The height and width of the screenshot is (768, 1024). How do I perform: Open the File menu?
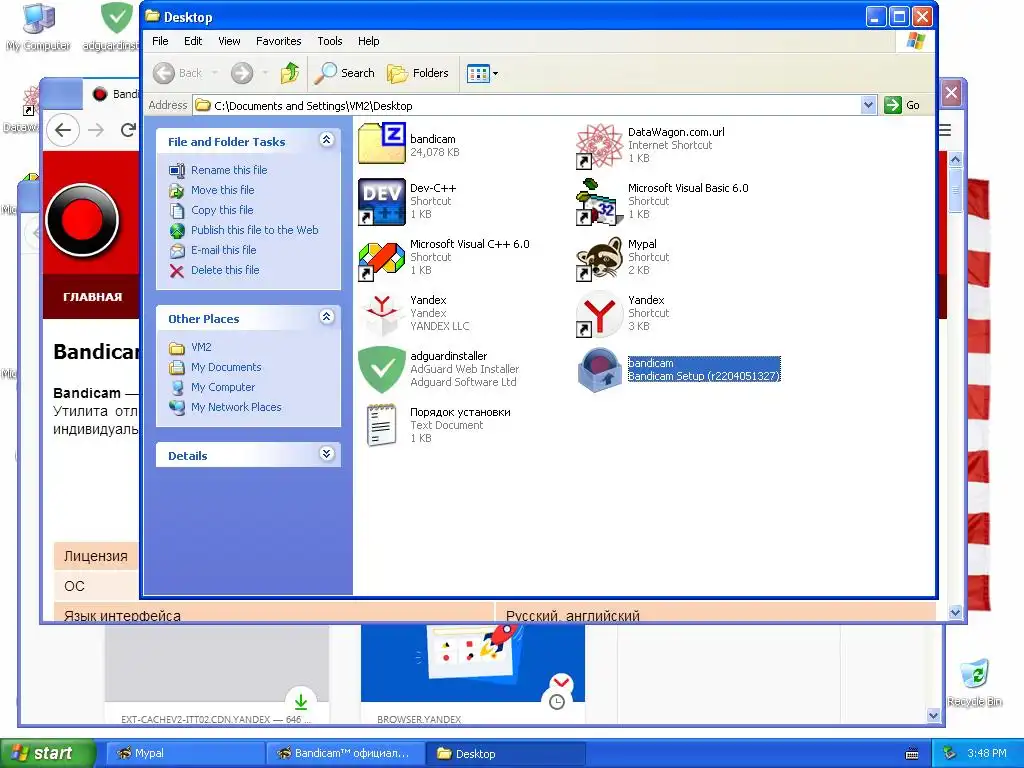coord(160,41)
